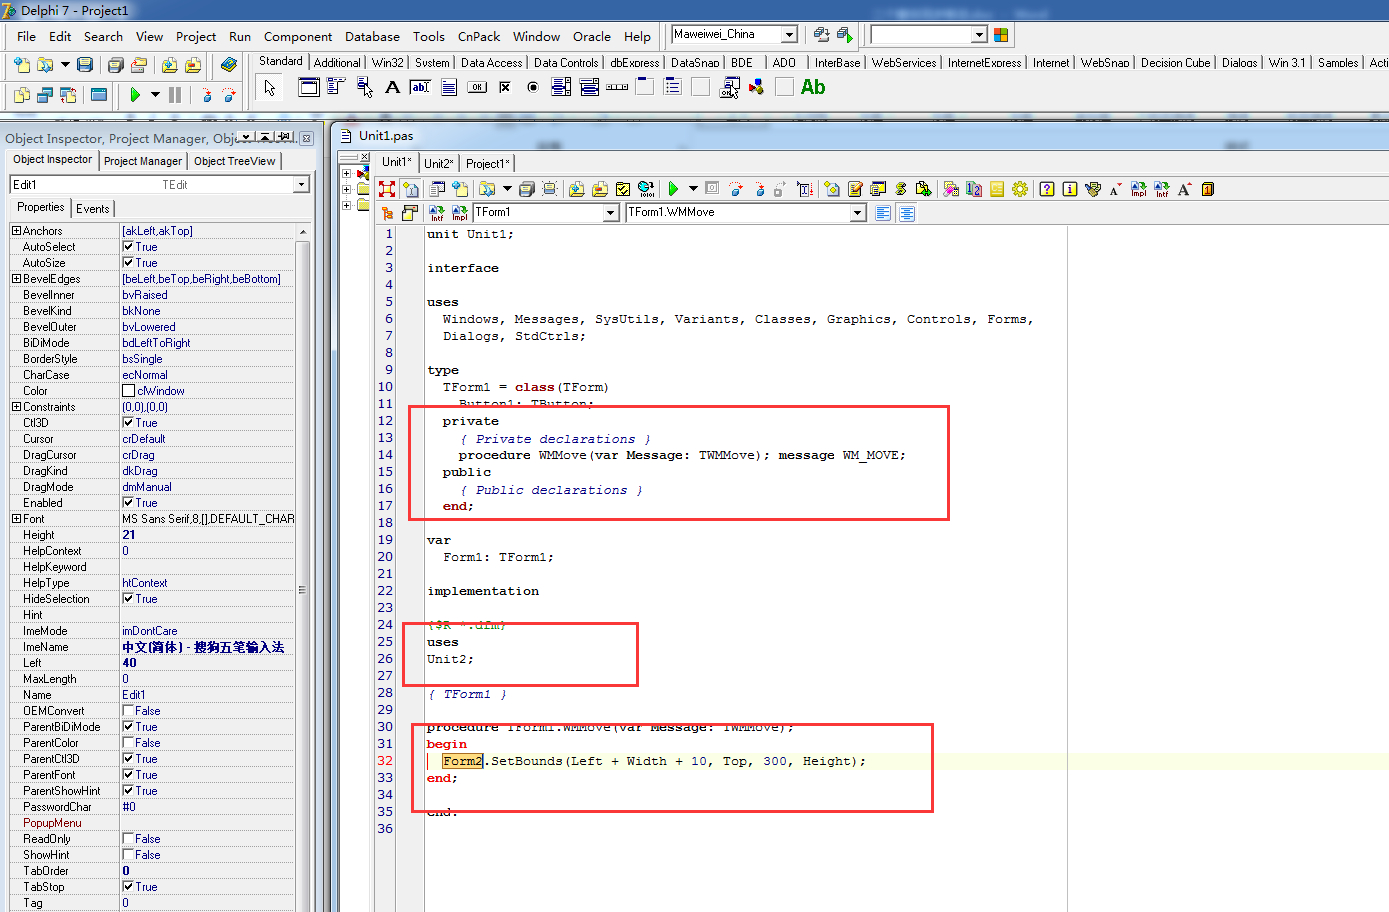This screenshot has width=1389, height=912.
Task: Select the Win32 component palette tab
Action: pos(388,62)
